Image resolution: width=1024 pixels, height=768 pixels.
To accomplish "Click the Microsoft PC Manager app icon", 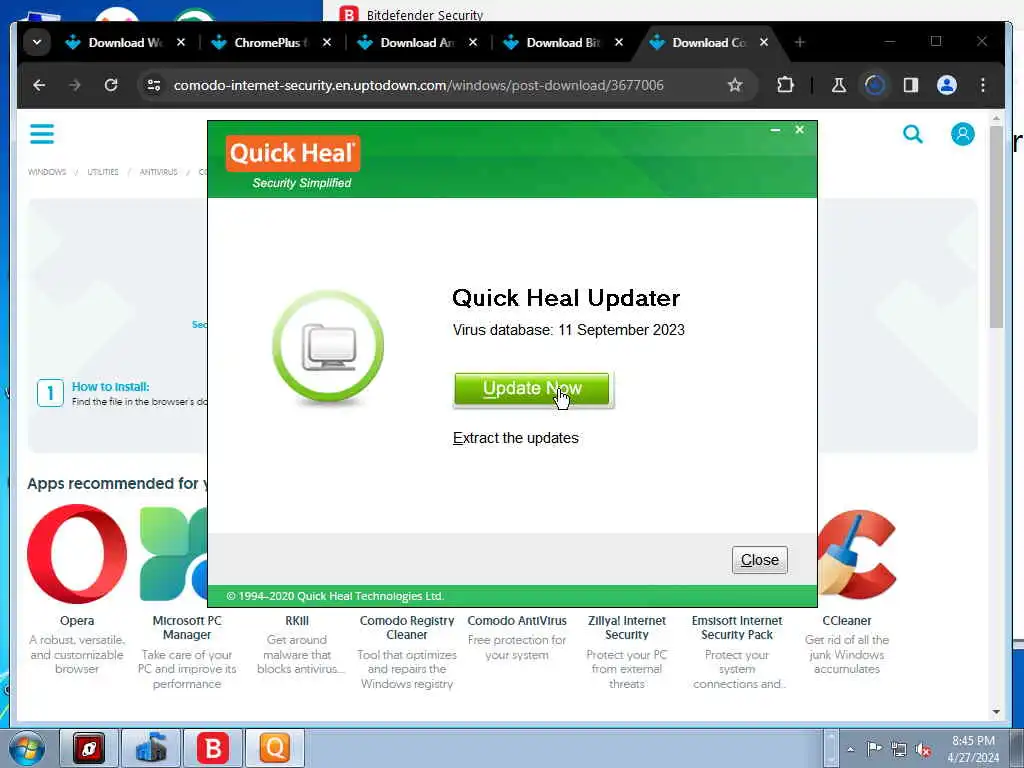I will (174, 554).
